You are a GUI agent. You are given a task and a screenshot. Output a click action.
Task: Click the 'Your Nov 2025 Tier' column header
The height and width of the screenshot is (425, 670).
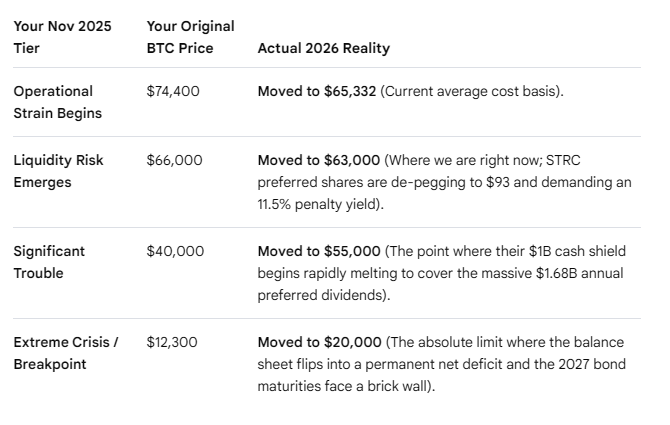coord(62,37)
